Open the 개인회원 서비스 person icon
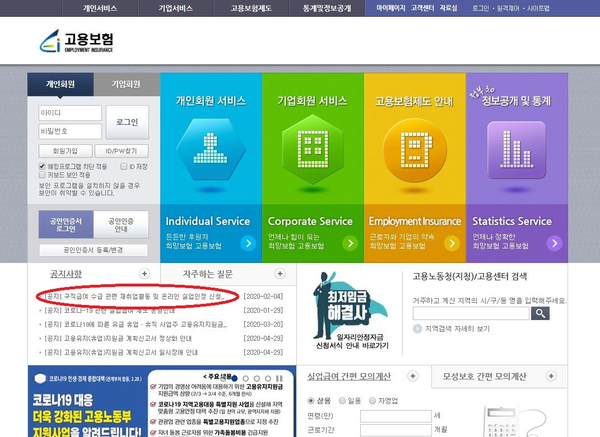Viewport: 600px width, 437px height. pos(210,149)
